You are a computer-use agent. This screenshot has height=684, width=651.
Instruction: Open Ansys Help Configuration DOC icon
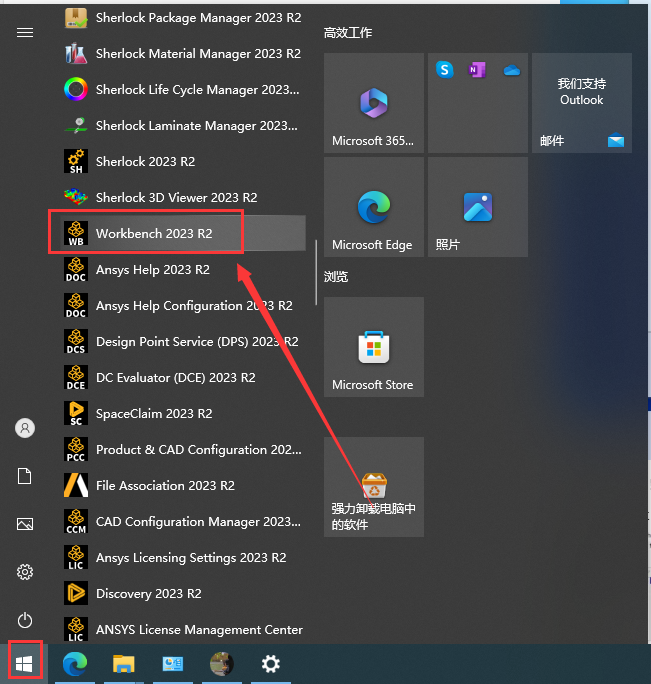coord(76,305)
